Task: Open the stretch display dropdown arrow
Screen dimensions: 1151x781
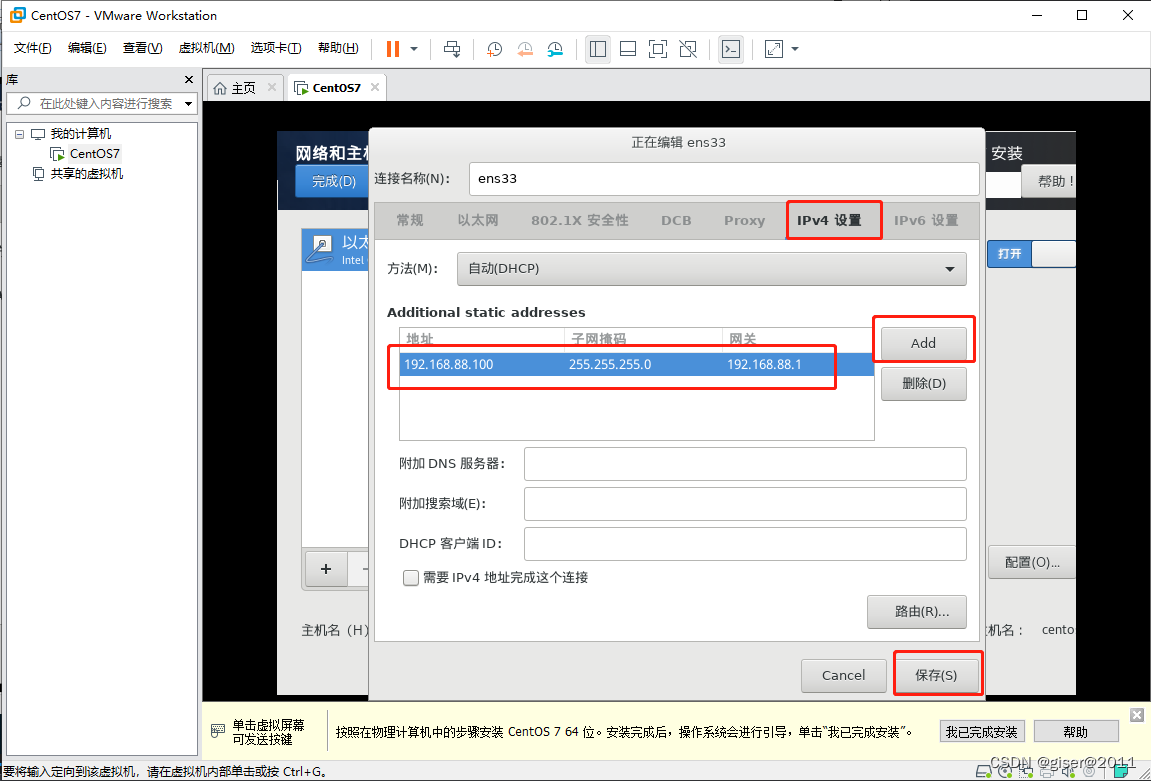Action: (x=794, y=49)
